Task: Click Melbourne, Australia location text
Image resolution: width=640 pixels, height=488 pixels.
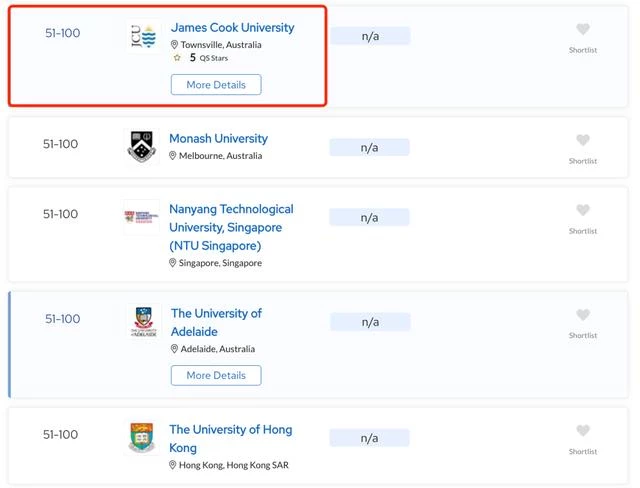Action: click(220, 155)
